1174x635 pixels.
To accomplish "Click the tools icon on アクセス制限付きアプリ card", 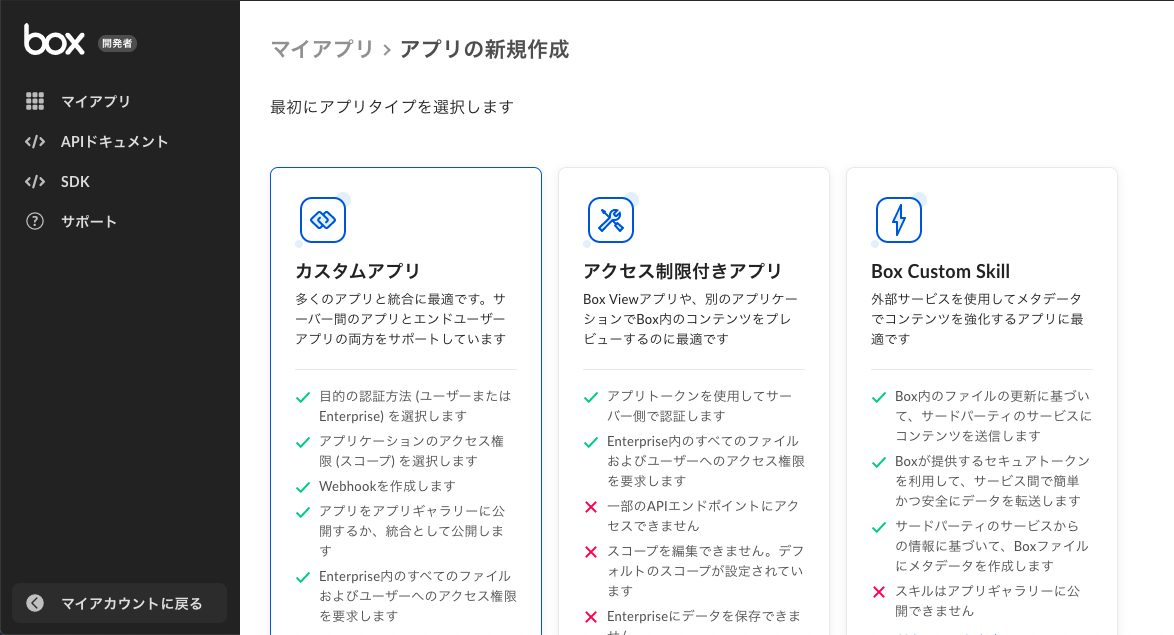I will tap(610, 220).
